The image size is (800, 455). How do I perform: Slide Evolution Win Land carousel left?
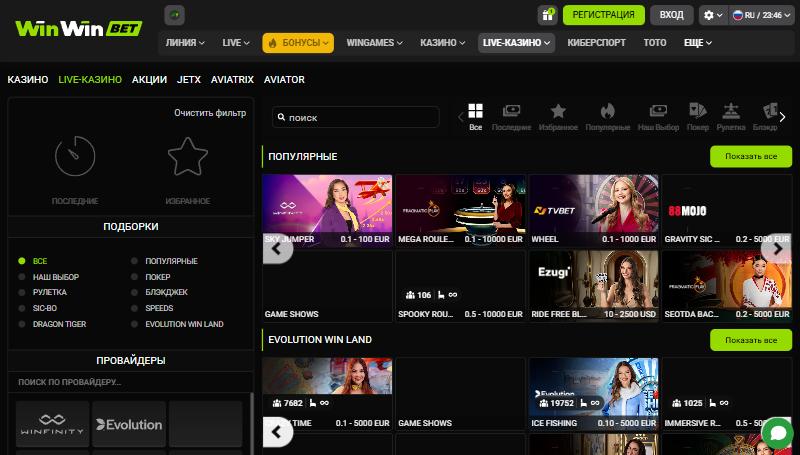coord(277,432)
